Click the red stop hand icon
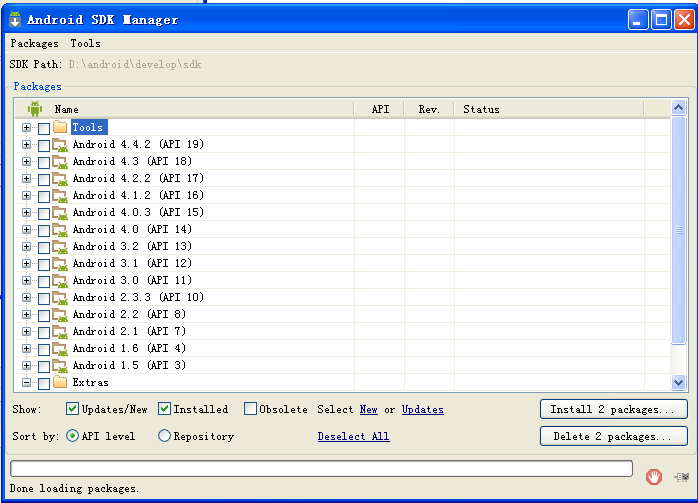The width and height of the screenshot is (698, 503). point(653,477)
